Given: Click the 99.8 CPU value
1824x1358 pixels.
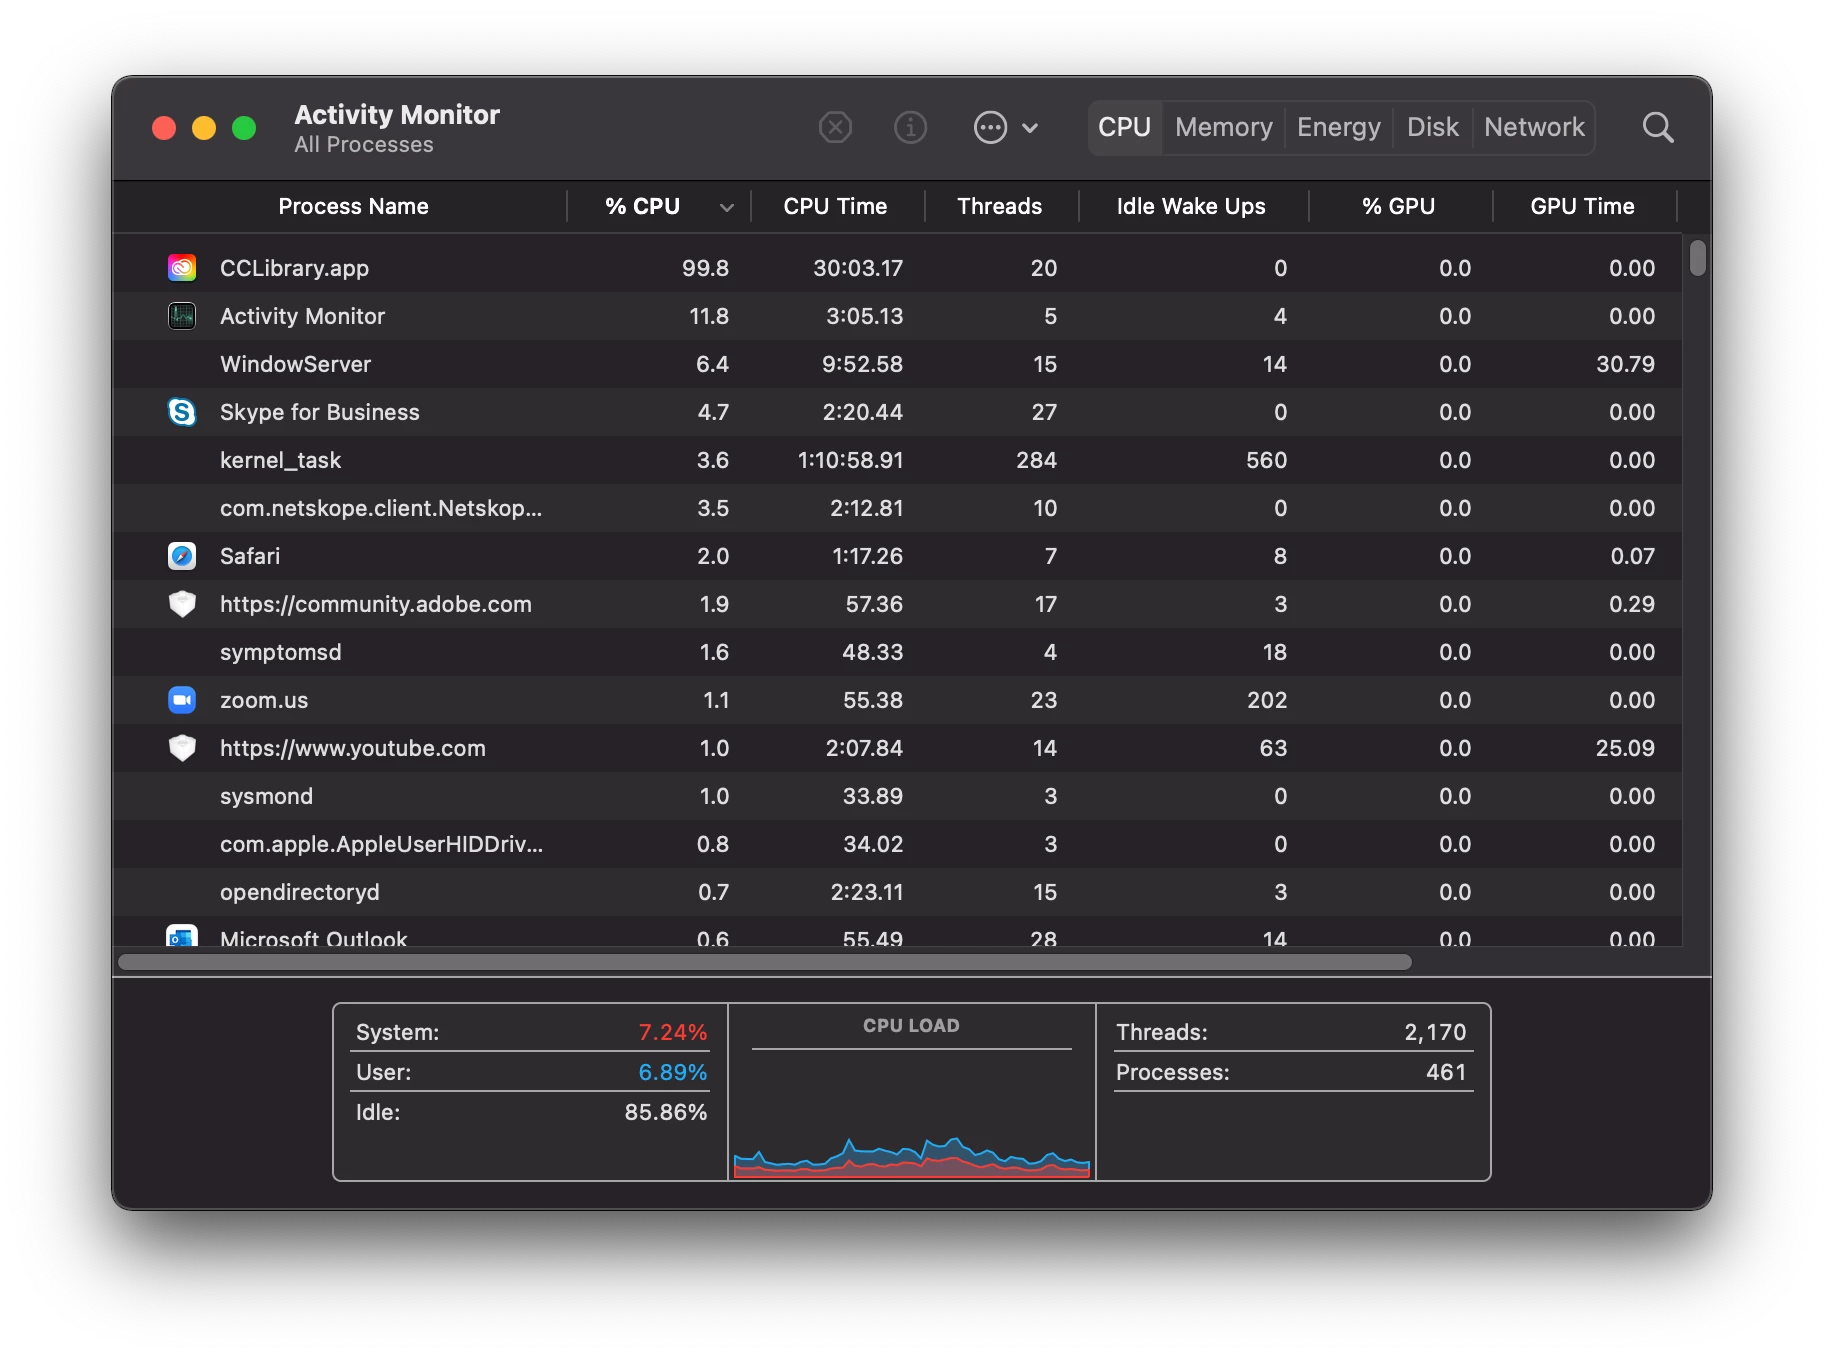Looking at the screenshot, I should pos(705,268).
